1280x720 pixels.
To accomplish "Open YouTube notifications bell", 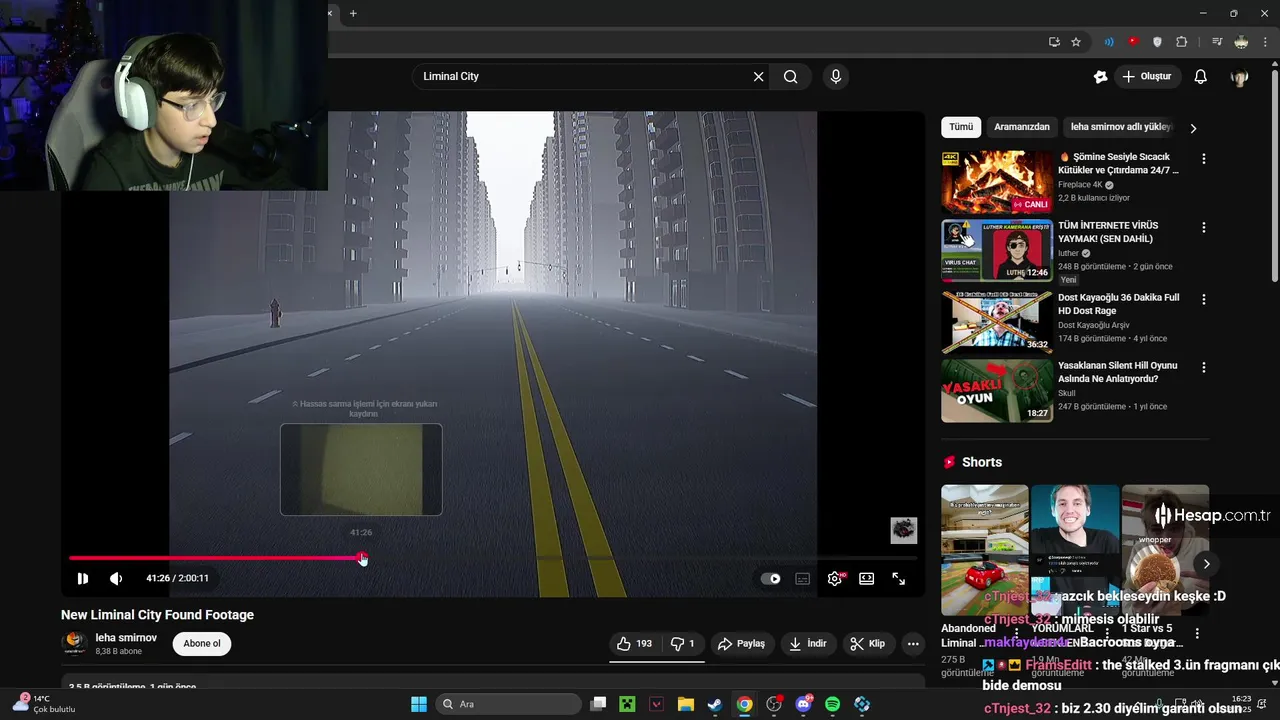I will [1201, 76].
